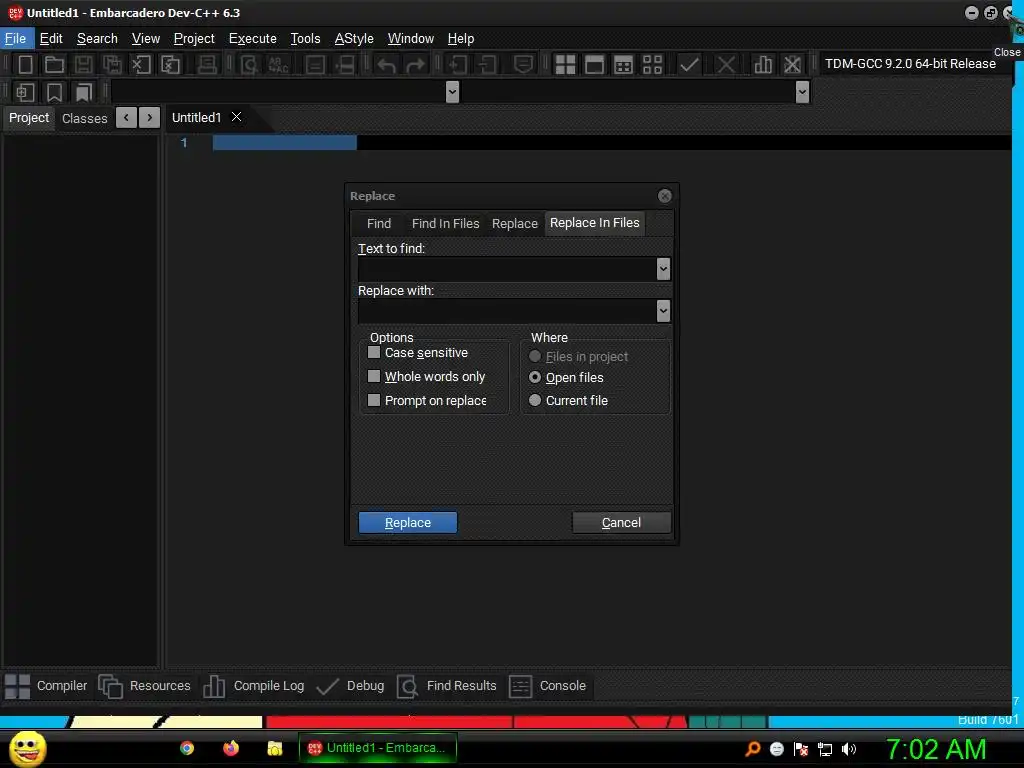Open the Find Results bottom tab
The width and height of the screenshot is (1024, 768).
tap(447, 686)
